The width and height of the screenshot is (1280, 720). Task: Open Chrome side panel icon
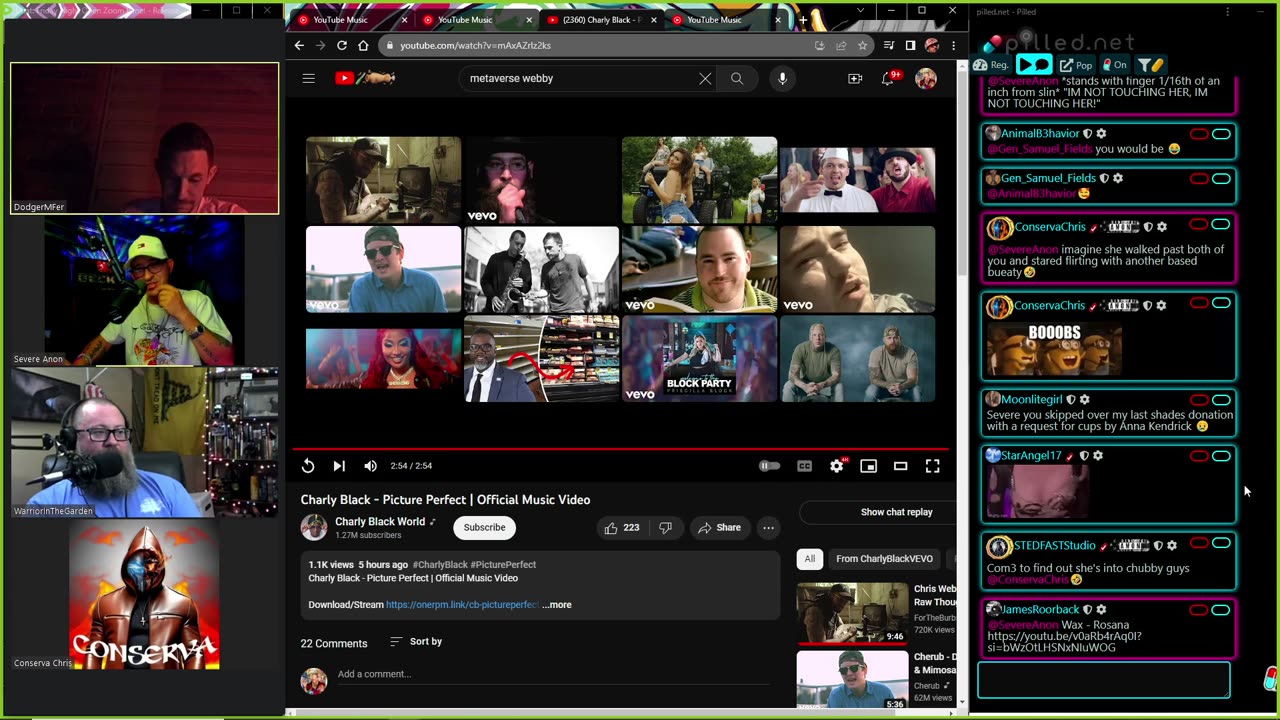coord(910,45)
